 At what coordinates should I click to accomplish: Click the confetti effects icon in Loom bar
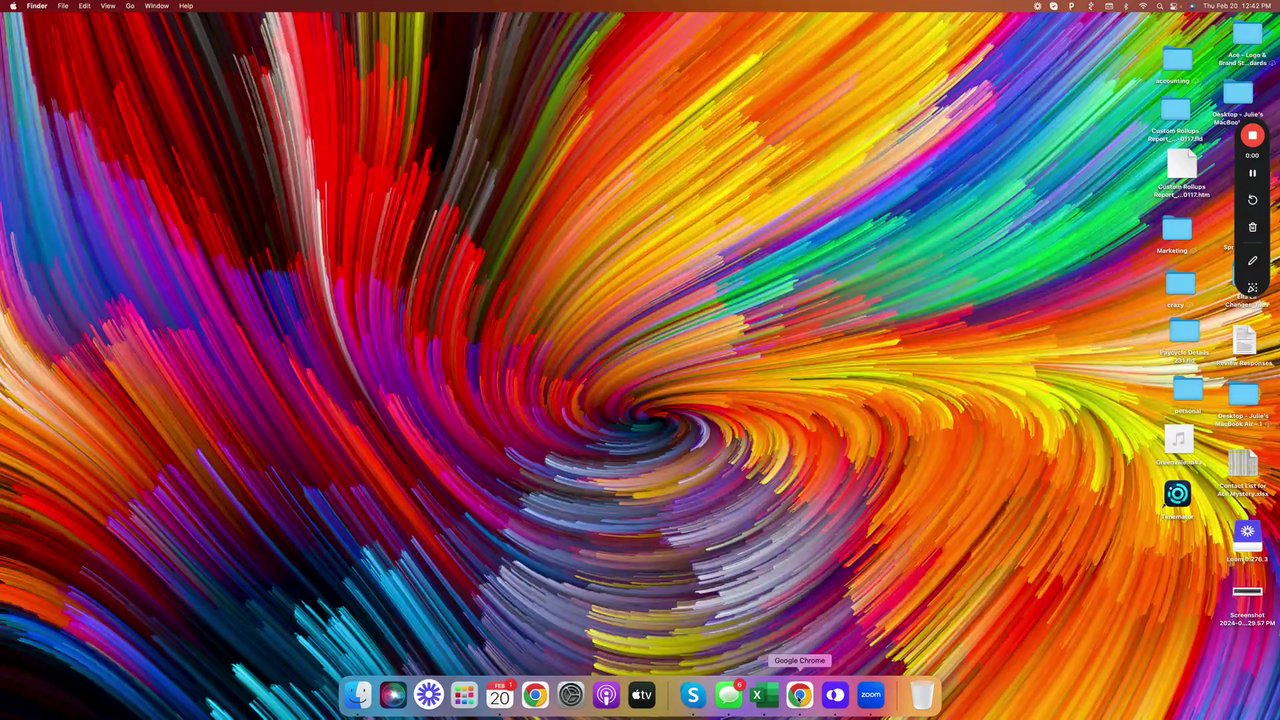tap(1252, 288)
